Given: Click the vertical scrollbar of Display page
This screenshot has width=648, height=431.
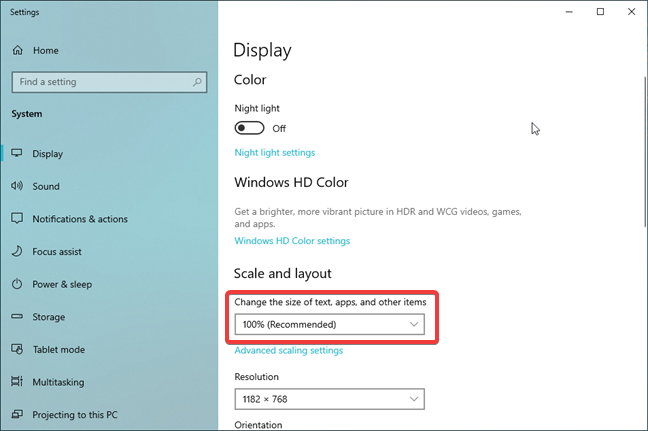Looking at the screenshot, I should (645, 152).
